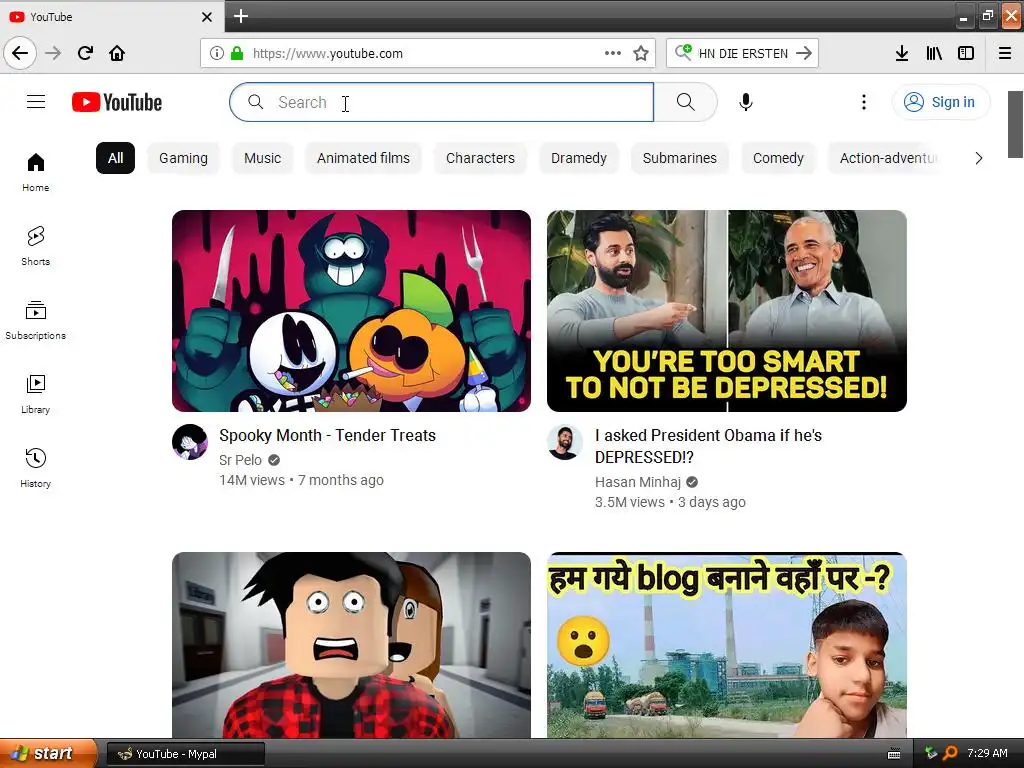Image resolution: width=1024 pixels, height=768 pixels.
Task: Click the Sign in button
Action: coord(940,102)
